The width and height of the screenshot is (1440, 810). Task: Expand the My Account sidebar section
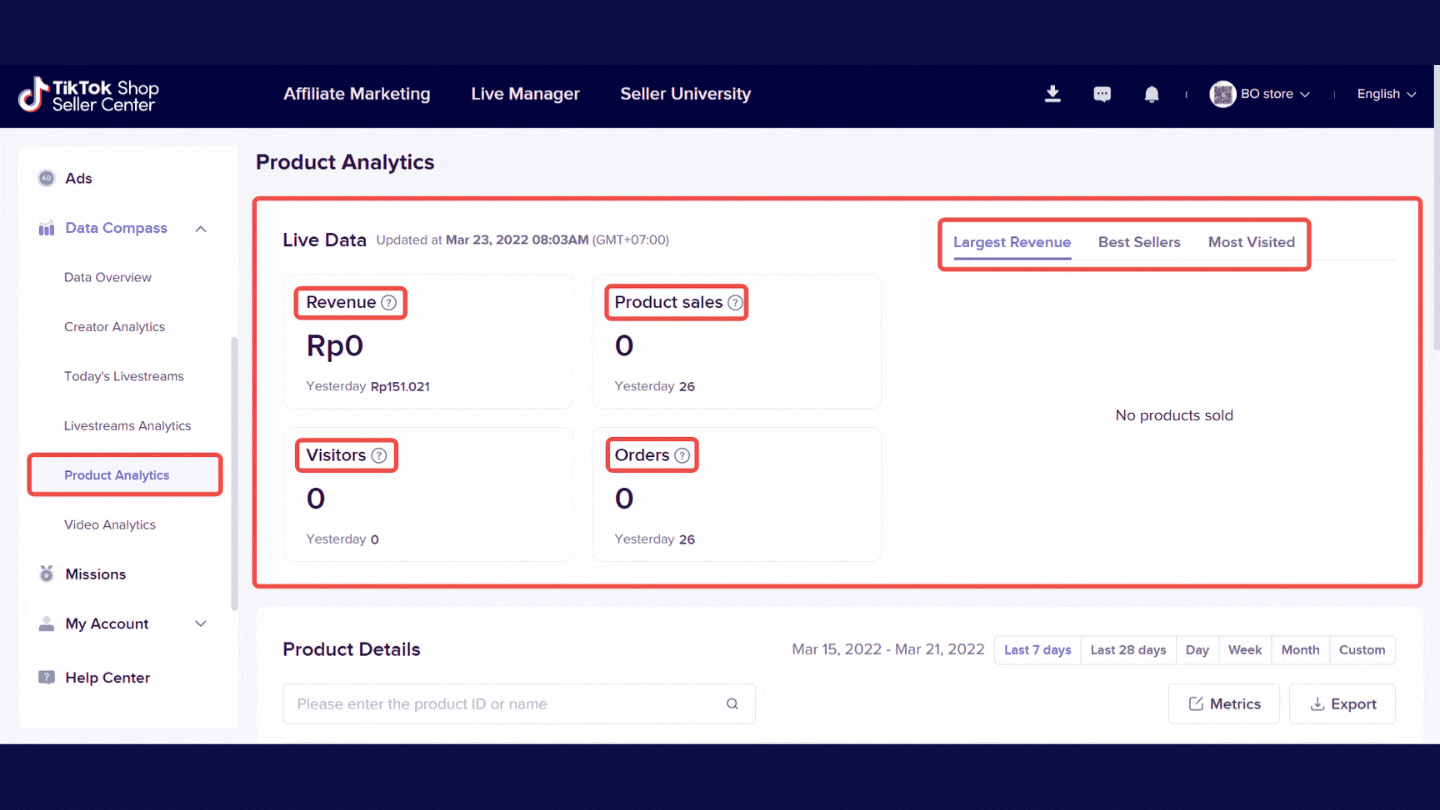200,624
